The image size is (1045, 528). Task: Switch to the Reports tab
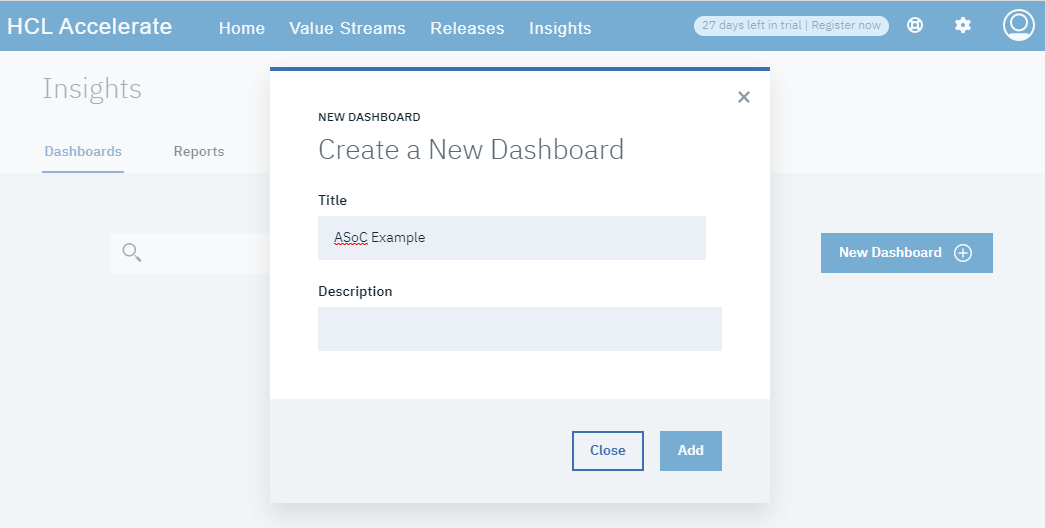coord(199,152)
